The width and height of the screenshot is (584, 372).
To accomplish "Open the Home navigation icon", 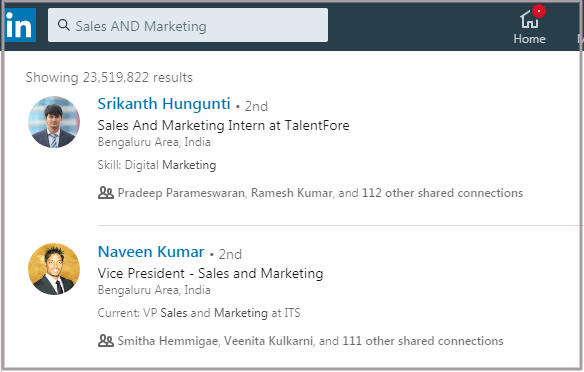I will 529,19.
